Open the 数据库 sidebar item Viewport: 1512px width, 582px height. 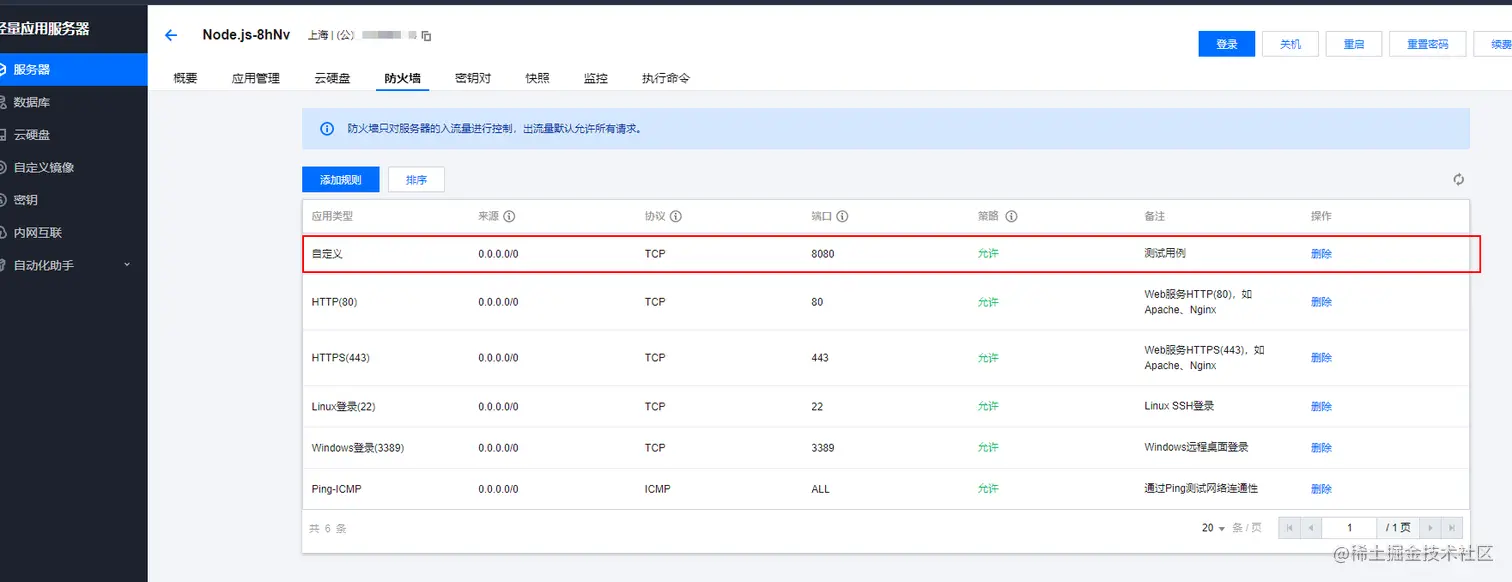pyautogui.click(x=32, y=102)
